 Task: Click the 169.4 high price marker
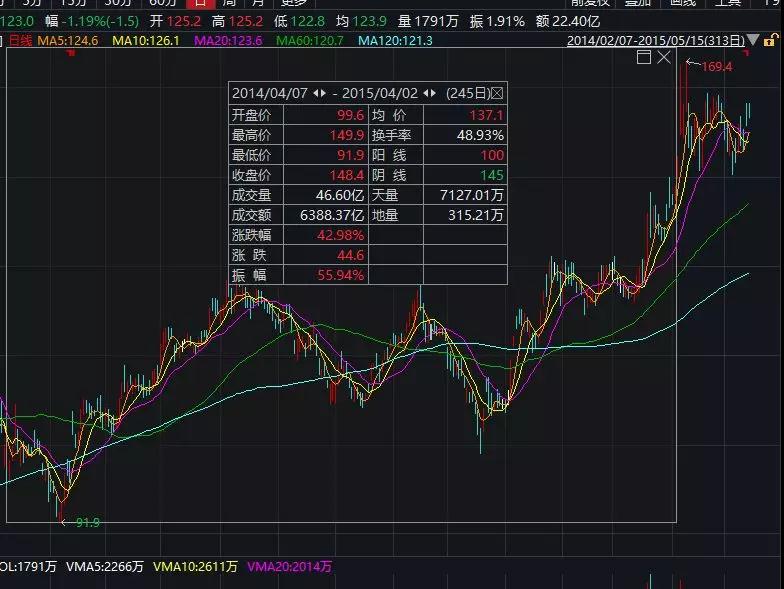coord(716,66)
